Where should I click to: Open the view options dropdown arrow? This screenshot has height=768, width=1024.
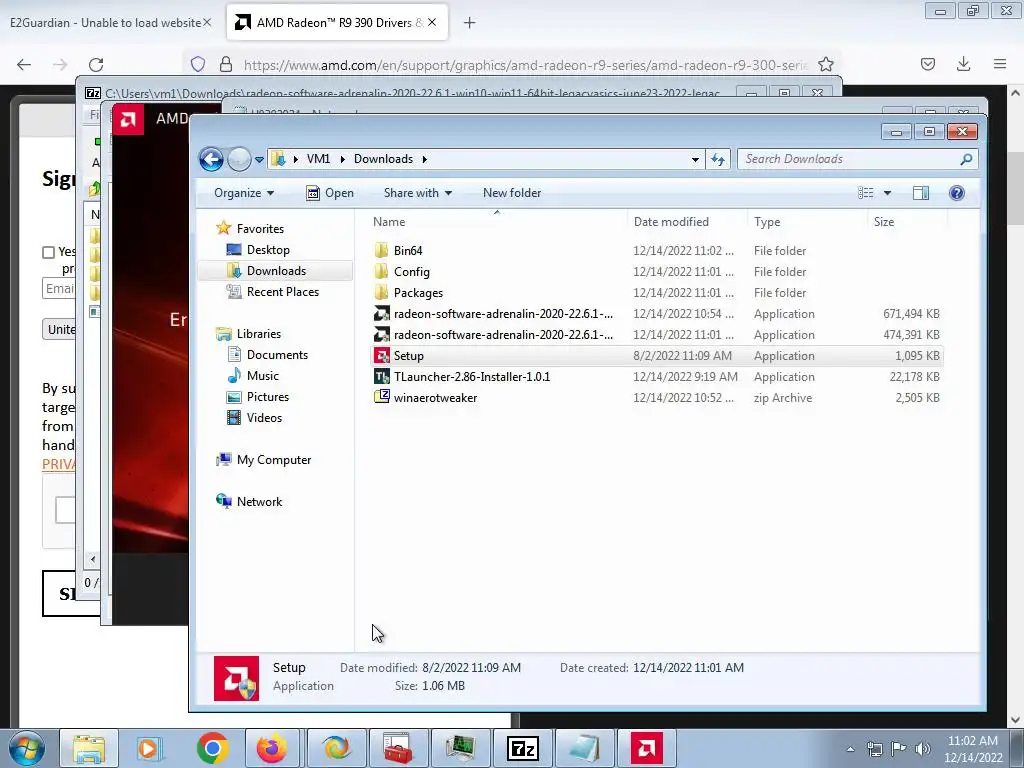(x=888, y=193)
